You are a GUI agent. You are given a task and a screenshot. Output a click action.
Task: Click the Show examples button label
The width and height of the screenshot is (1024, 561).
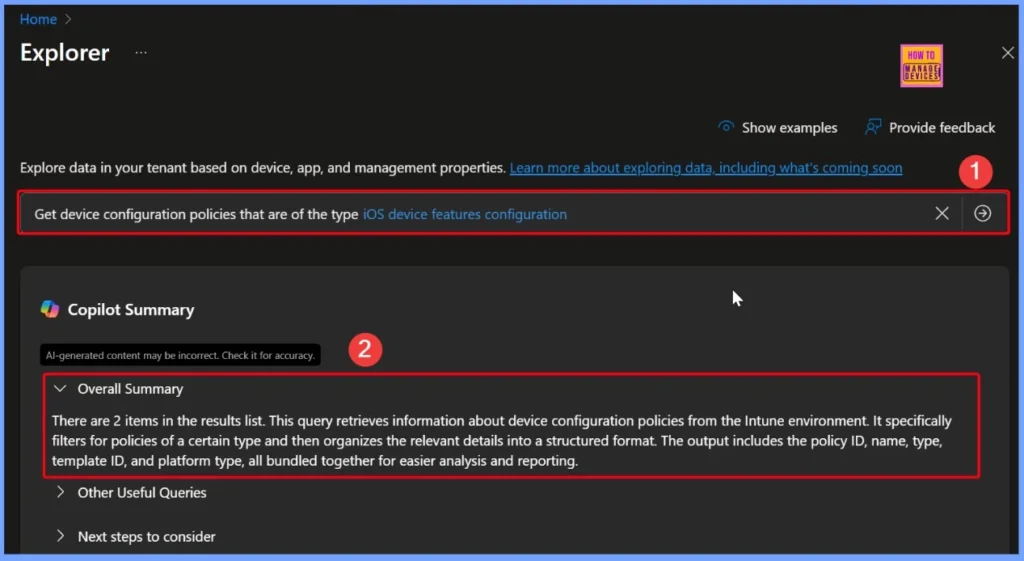pos(789,128)
